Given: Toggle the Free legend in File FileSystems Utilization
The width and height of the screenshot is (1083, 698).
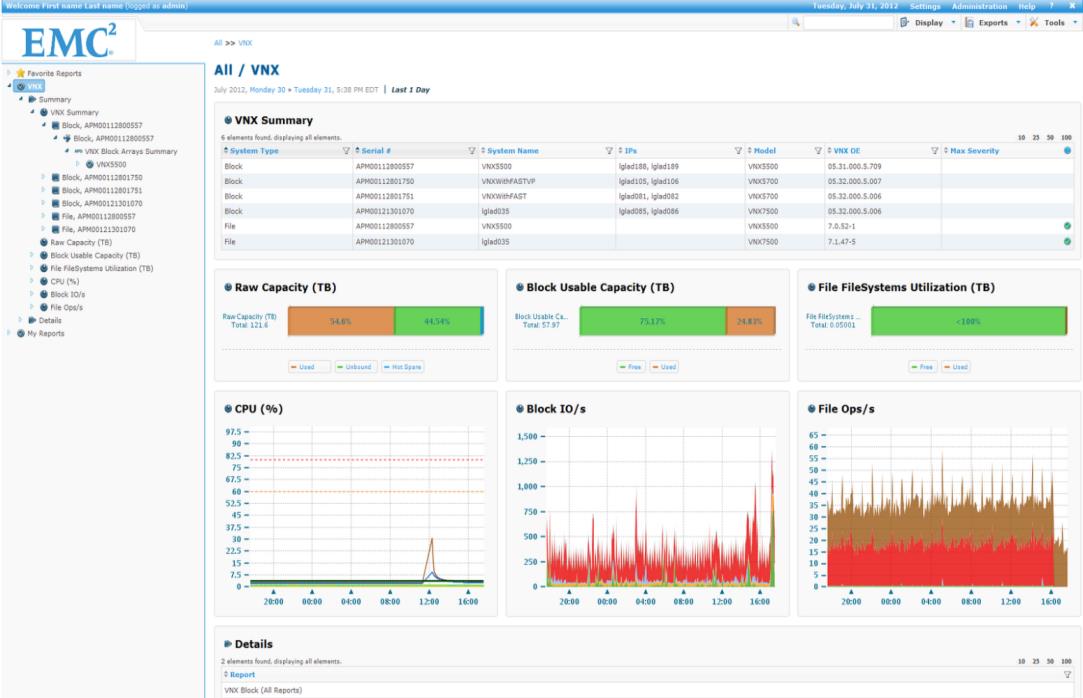Looking at the screenshot, I should (922, 367).
